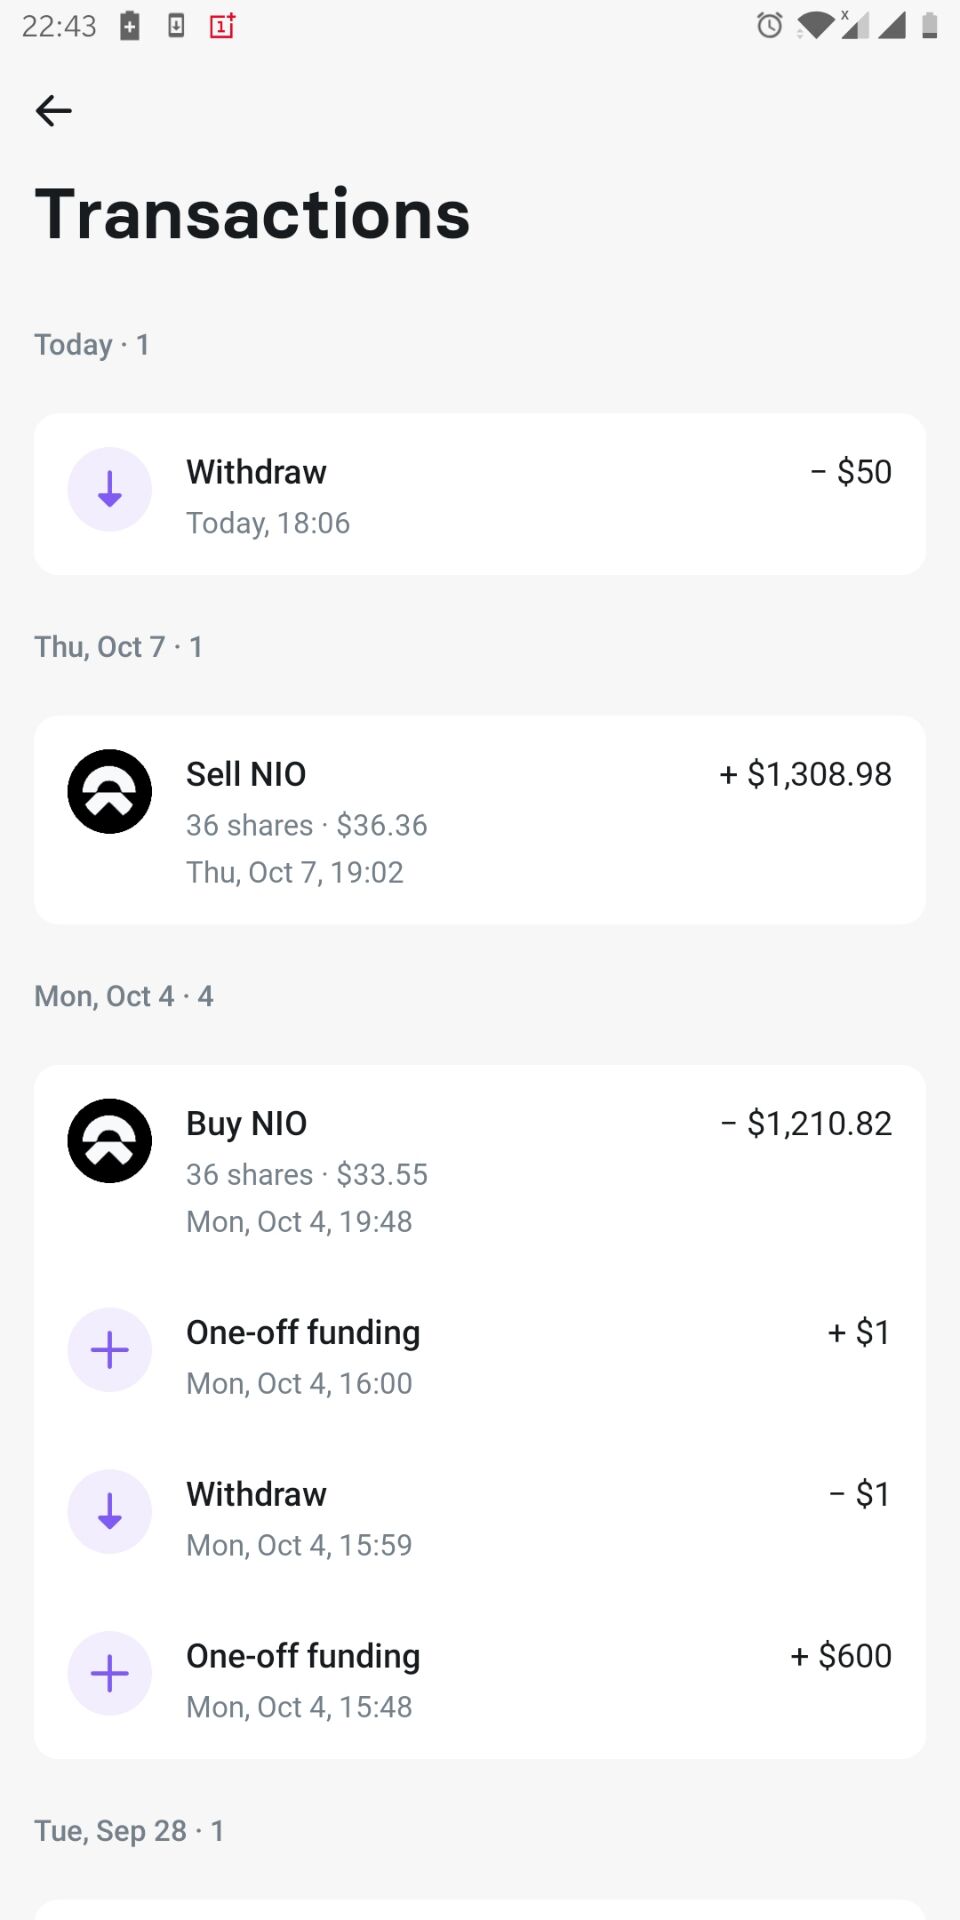The height and width of the screenshot is (1920, 960).
Task: Tap the NIO logo on Buy NIO
Action: 110,1141
